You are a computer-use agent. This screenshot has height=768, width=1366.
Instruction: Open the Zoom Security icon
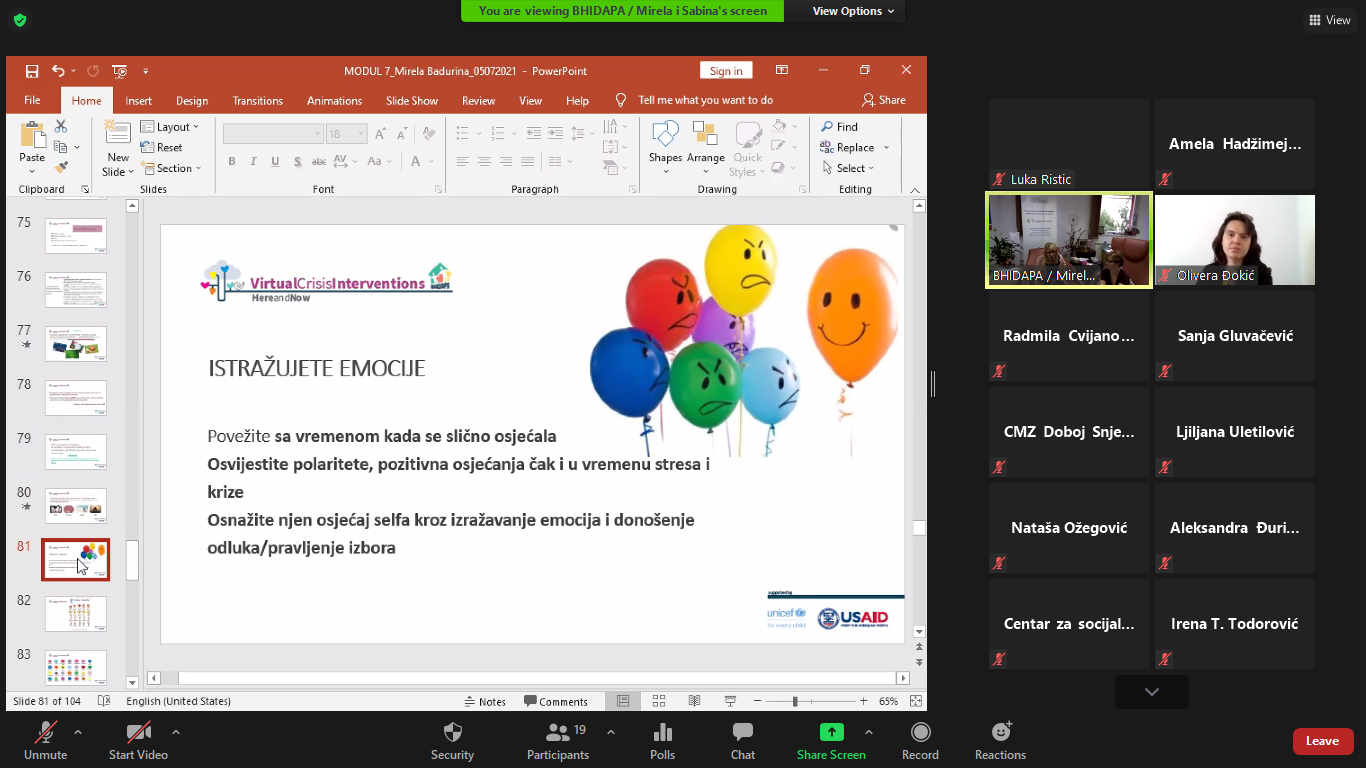tap(452, 732)
